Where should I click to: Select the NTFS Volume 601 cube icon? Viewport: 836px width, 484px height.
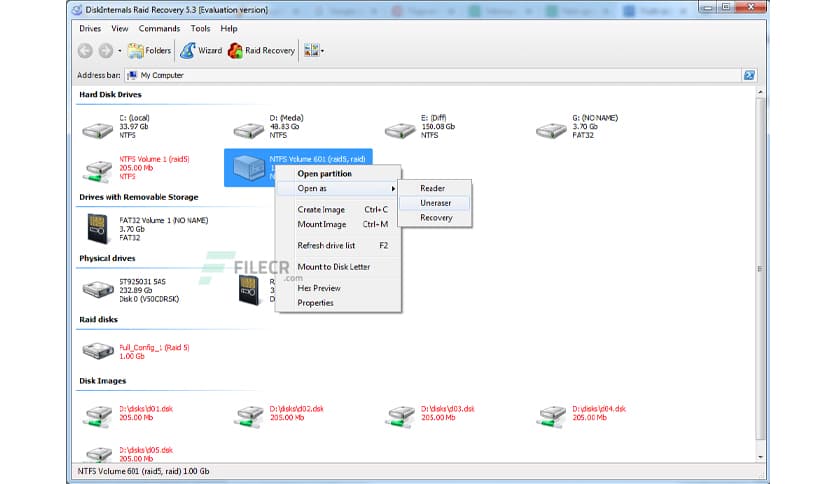pos(248,168)
